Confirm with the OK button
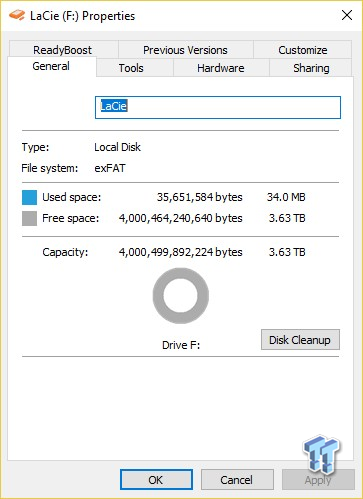Image resolution: width=363 pixels, height=499 pixels. click(x=156, y=480)
